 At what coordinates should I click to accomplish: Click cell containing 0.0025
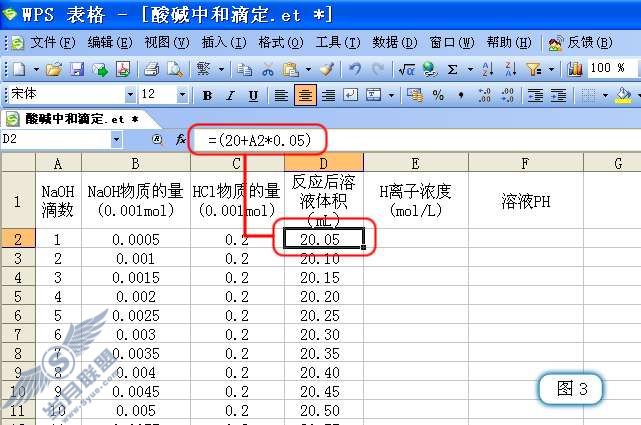(x=136, y=315)
